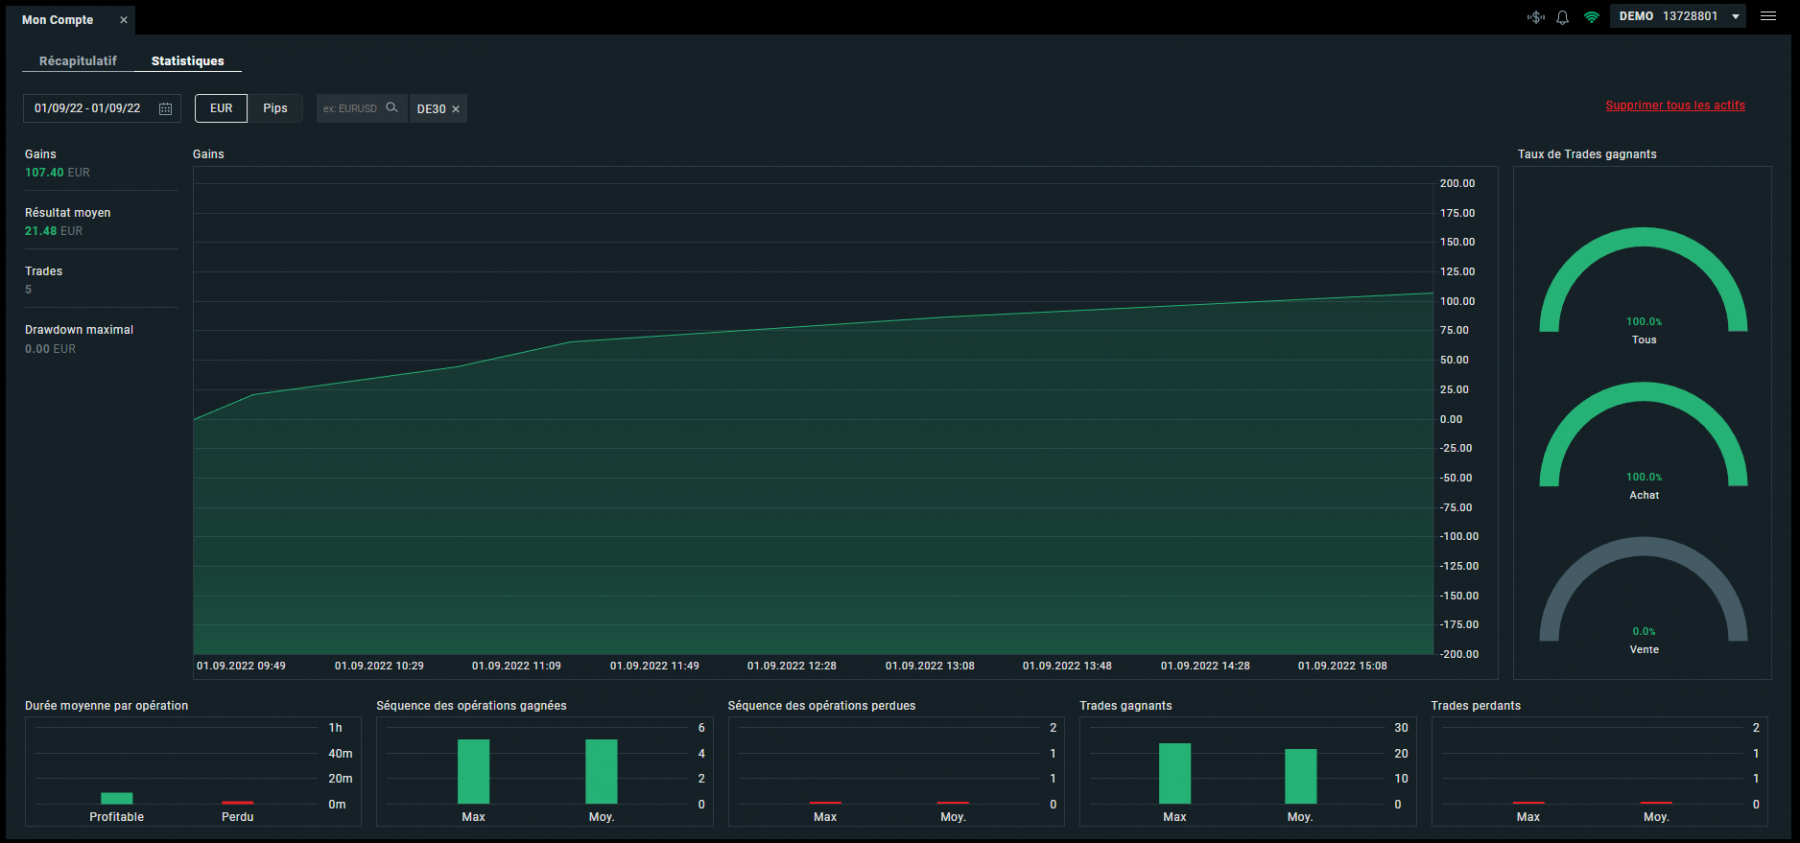This screenshot has width=1800, height=843.
Task: Click Moy. bar in Séquence des opérations gagnées
Action: click(601, 771)
